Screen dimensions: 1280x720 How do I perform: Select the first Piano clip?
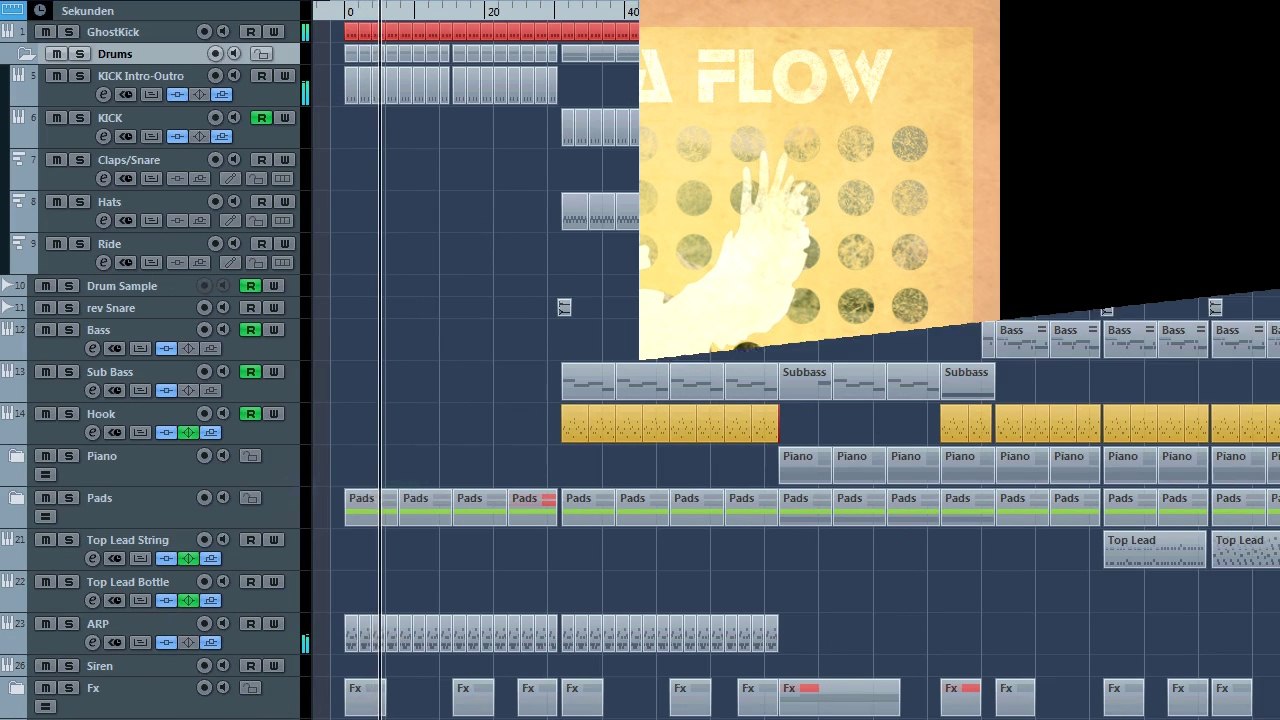pyautogui.click(x=805, y=465)
